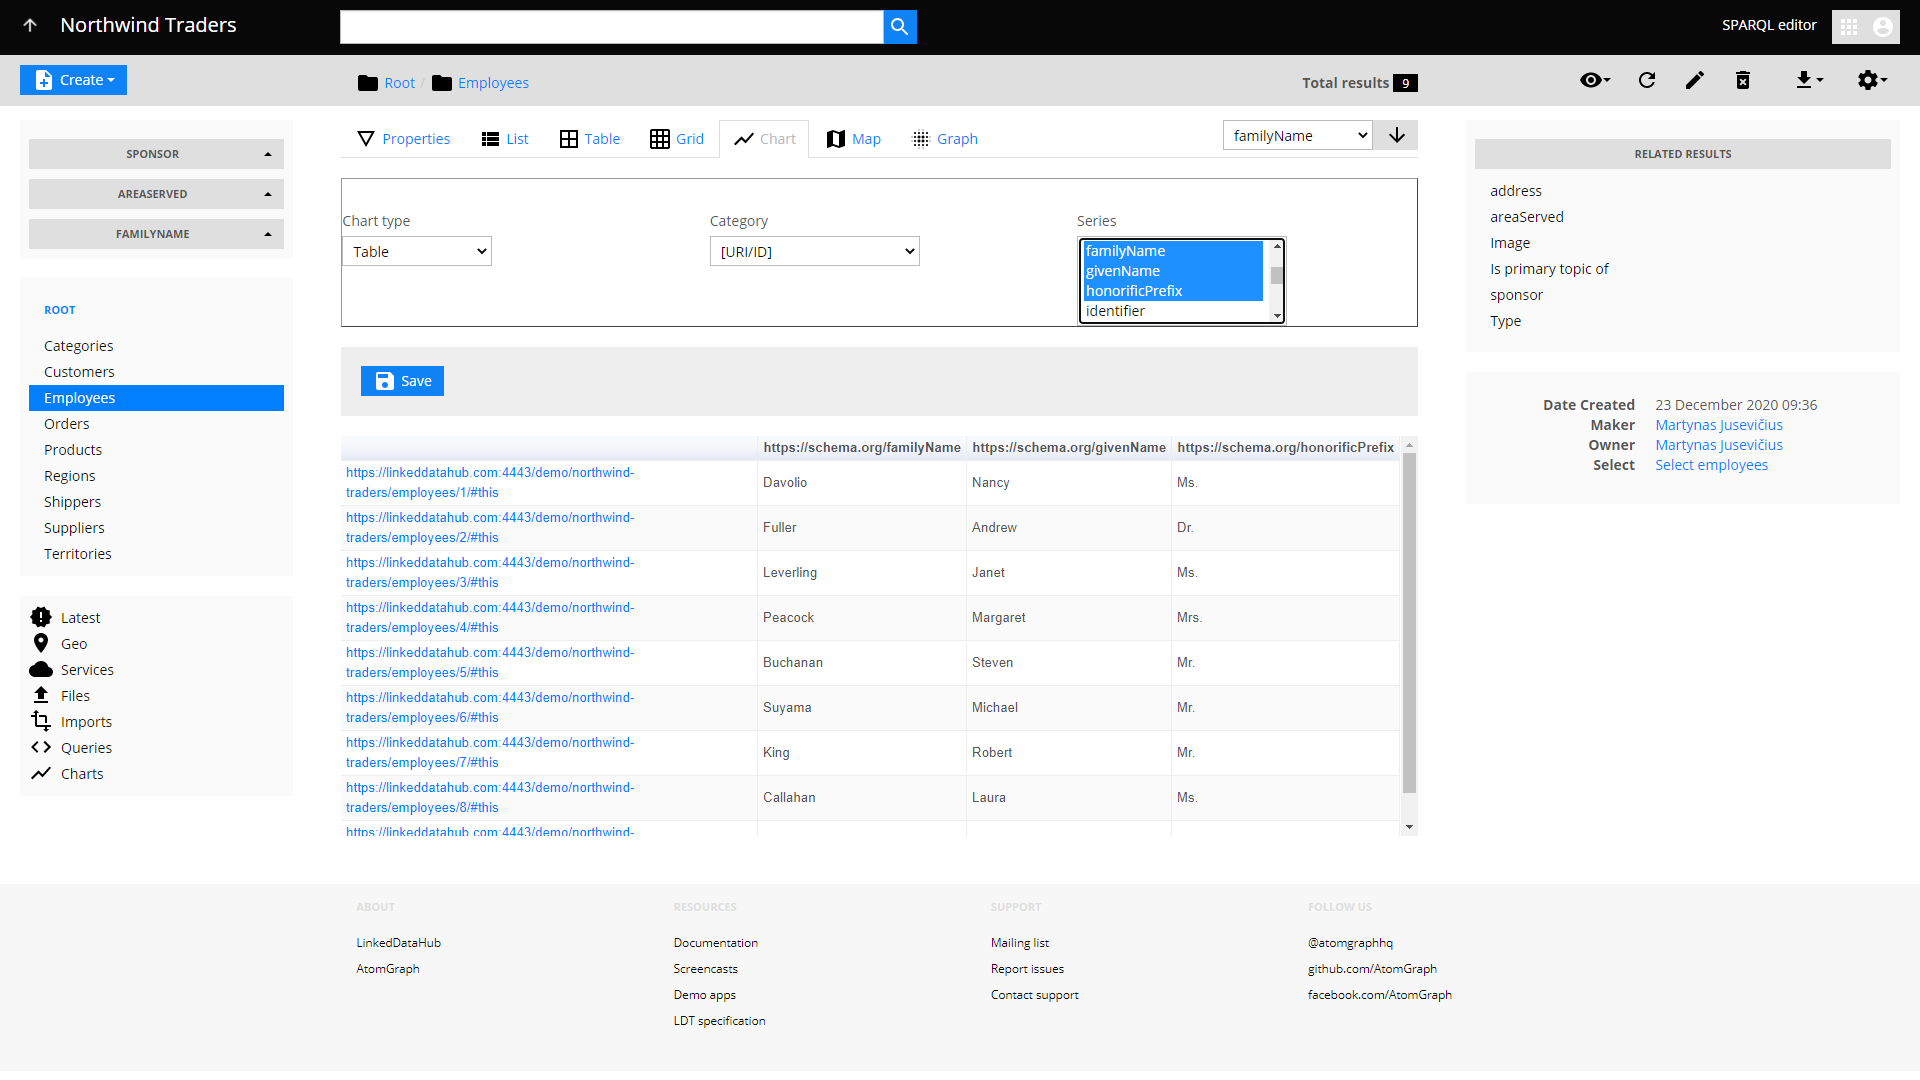Open Martynas Jusevičius Maker link

[1718, 425]
